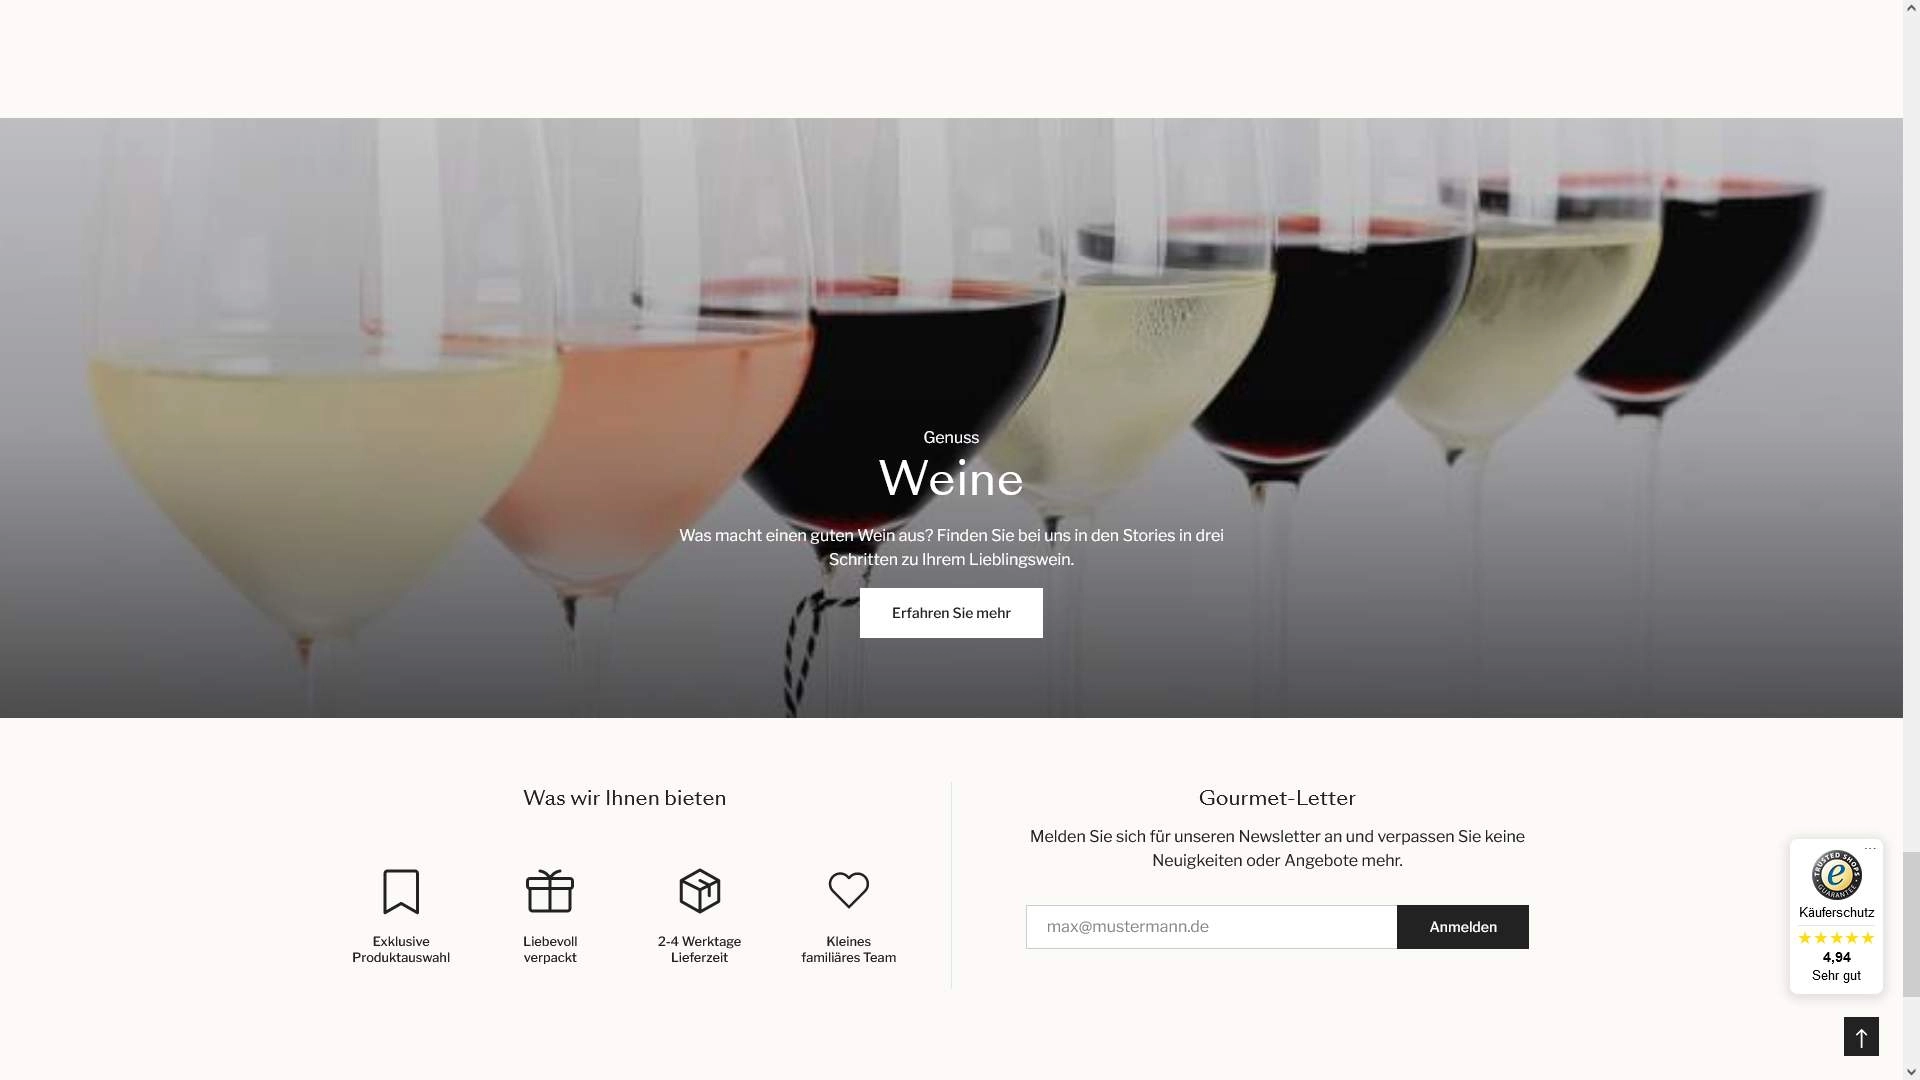Viewport: 1920px width, 1080px height.
Task: Click the bookmark icon for Exklusive Produktauswahl
Action: pyautogui.click(x=401, y=891)
